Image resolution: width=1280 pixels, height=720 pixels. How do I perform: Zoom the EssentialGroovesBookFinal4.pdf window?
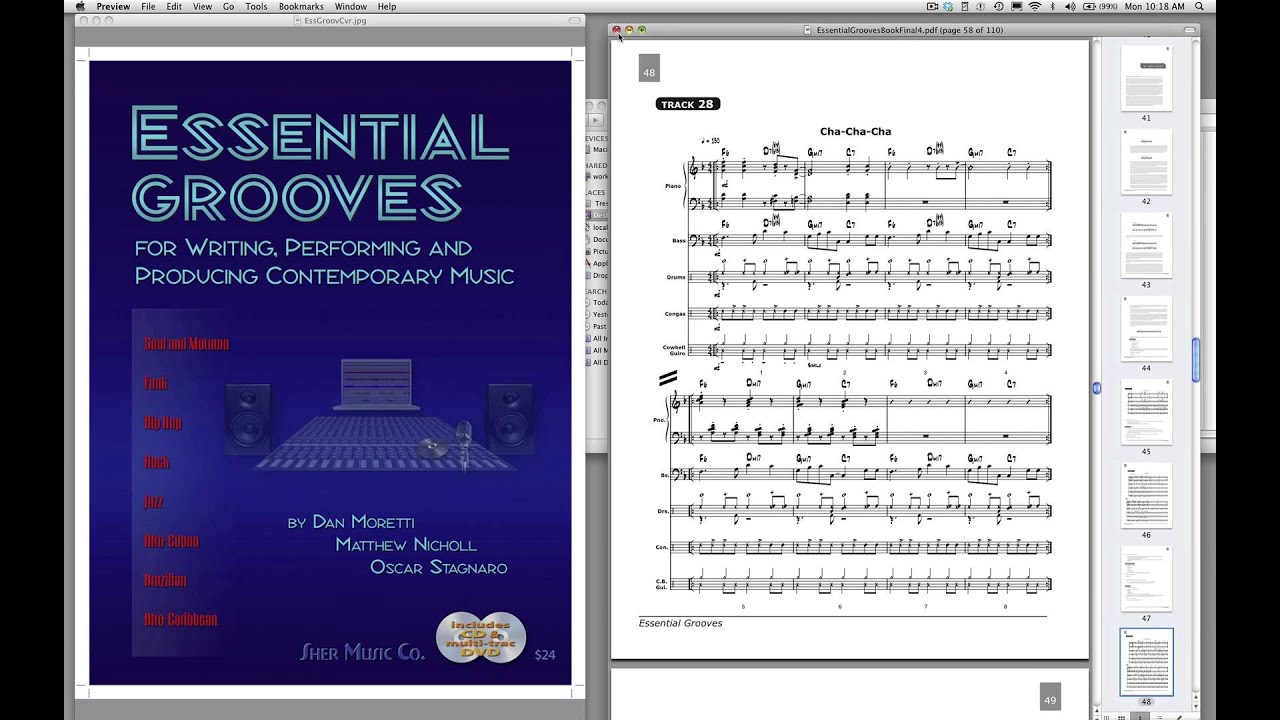(x=642, y=30)
